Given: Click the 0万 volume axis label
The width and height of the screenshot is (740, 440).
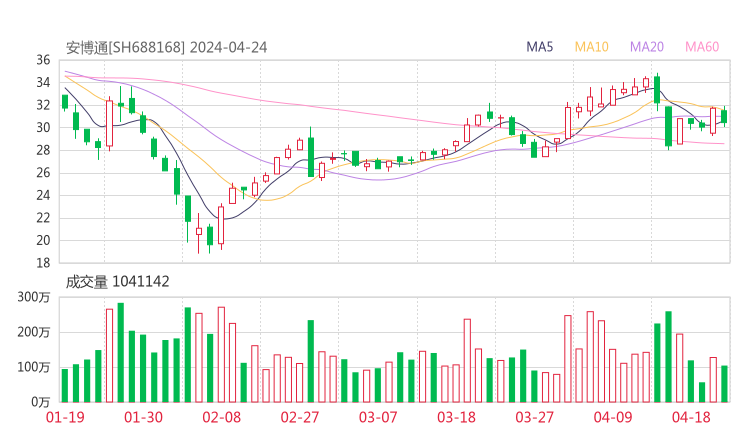Looking at the screenshot, I should (x=41, y=402).
